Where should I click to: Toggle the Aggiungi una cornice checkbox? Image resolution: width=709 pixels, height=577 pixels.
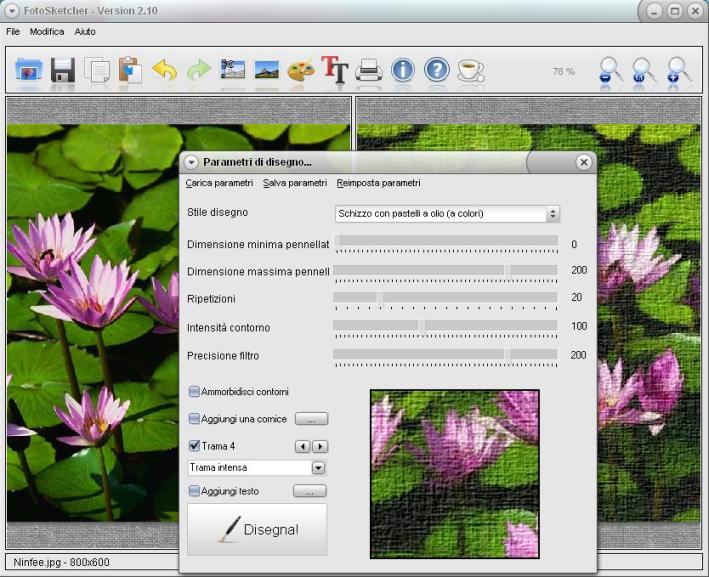(194, 419)
